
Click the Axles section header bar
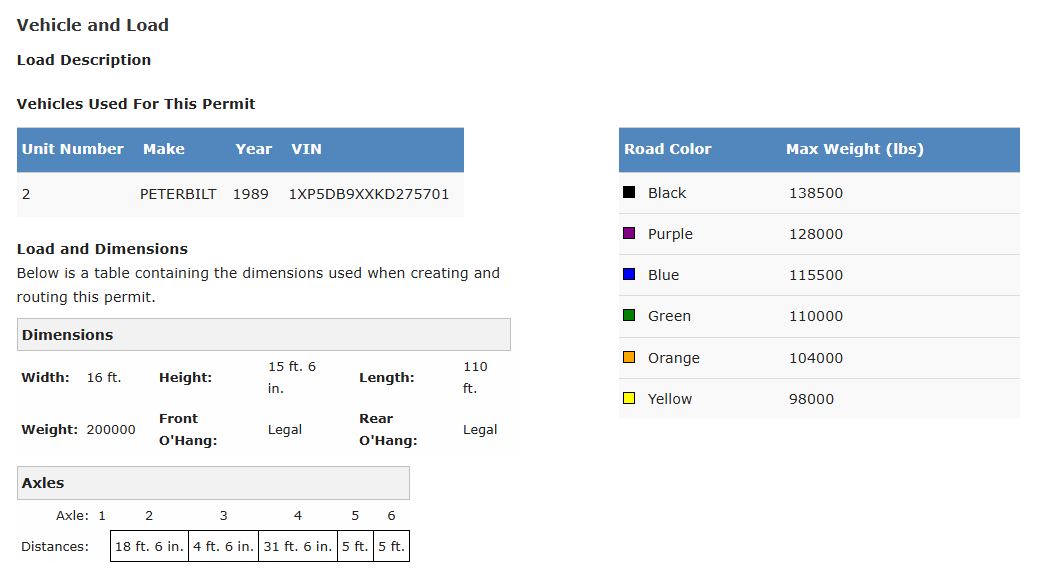coord(213,483)
